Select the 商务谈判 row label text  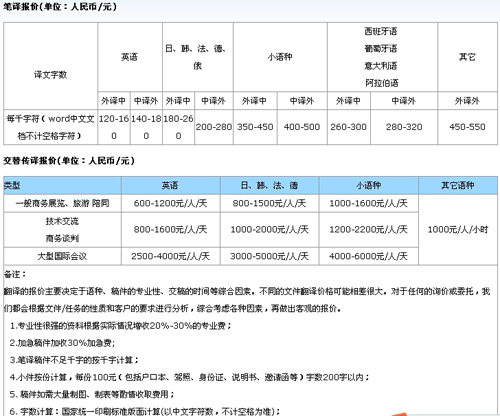(x=62, y=238)
